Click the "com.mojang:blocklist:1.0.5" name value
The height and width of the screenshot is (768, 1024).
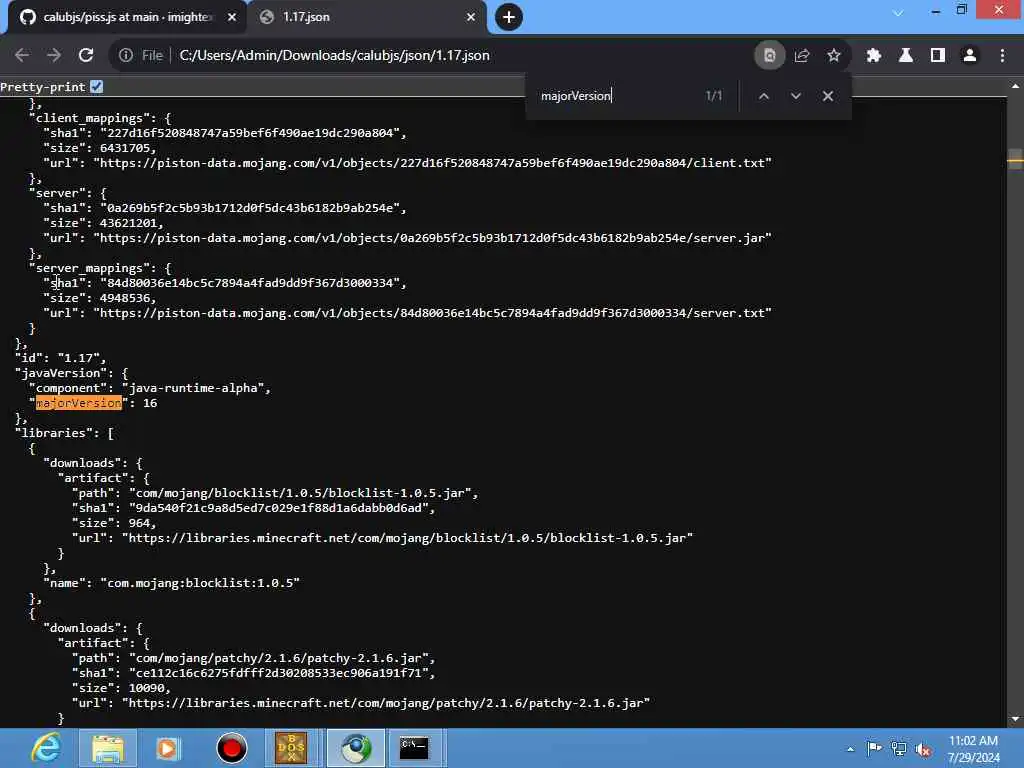(200, 583)
